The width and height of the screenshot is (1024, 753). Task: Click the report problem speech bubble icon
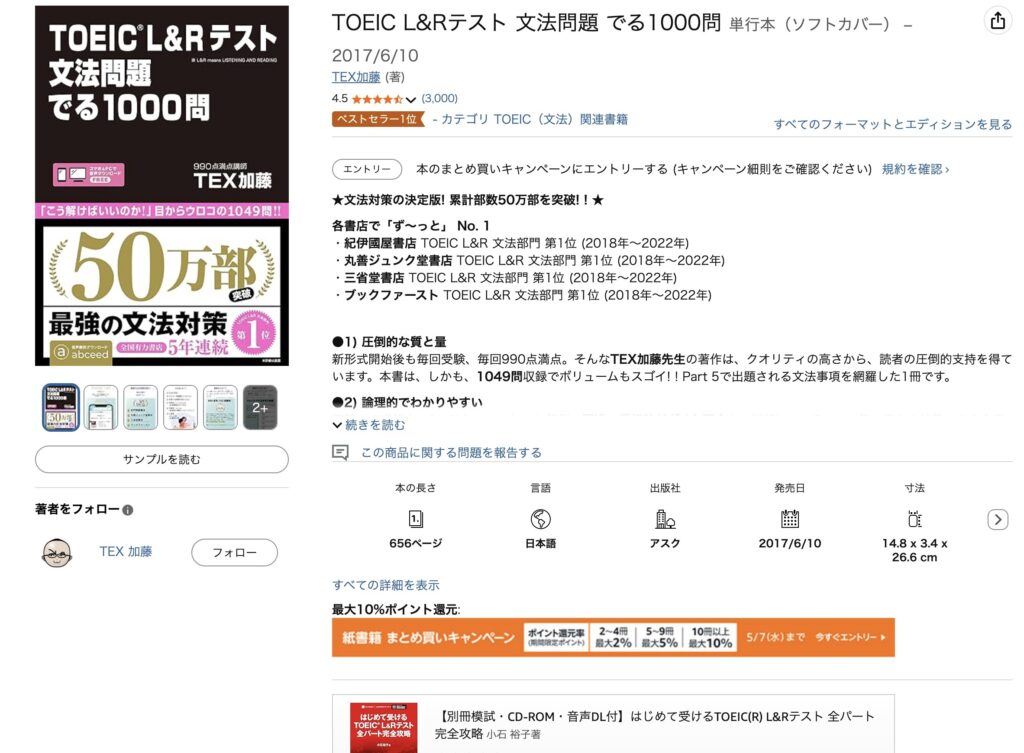tap(340, 452)
